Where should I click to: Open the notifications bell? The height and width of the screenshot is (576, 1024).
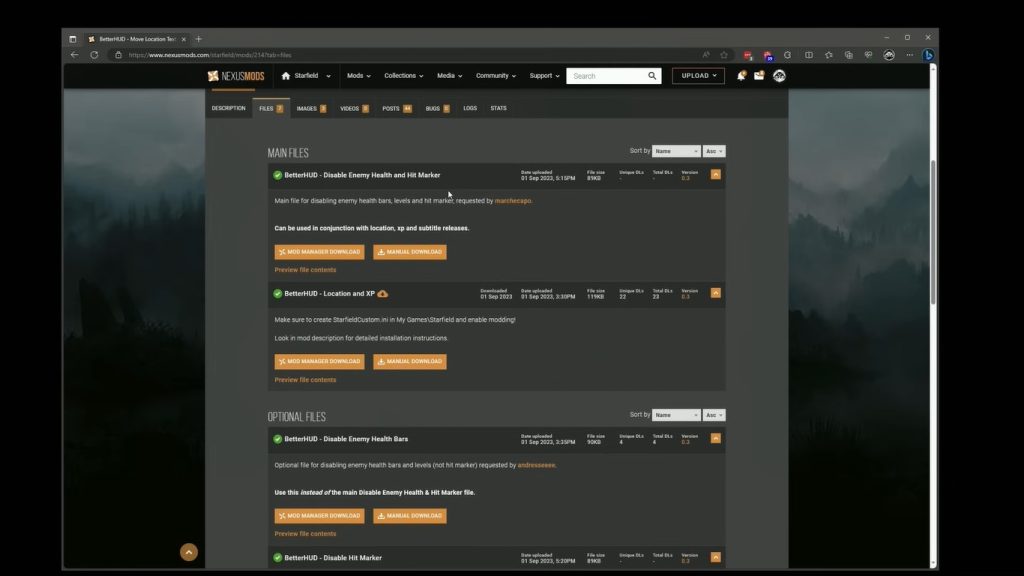point(740,75)
